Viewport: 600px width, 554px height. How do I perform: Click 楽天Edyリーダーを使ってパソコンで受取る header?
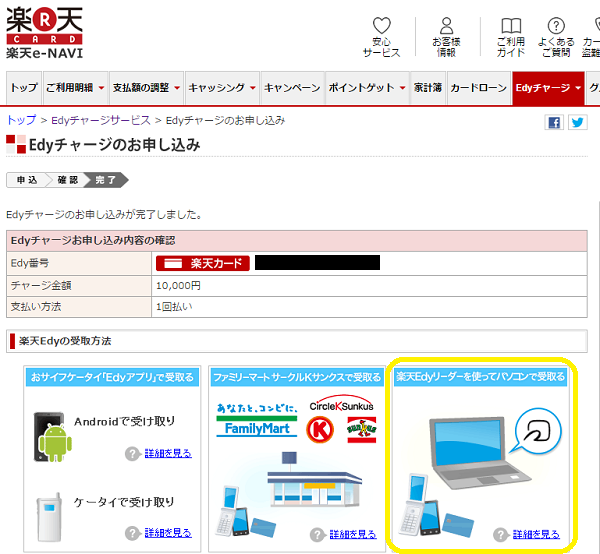(480, 377)
